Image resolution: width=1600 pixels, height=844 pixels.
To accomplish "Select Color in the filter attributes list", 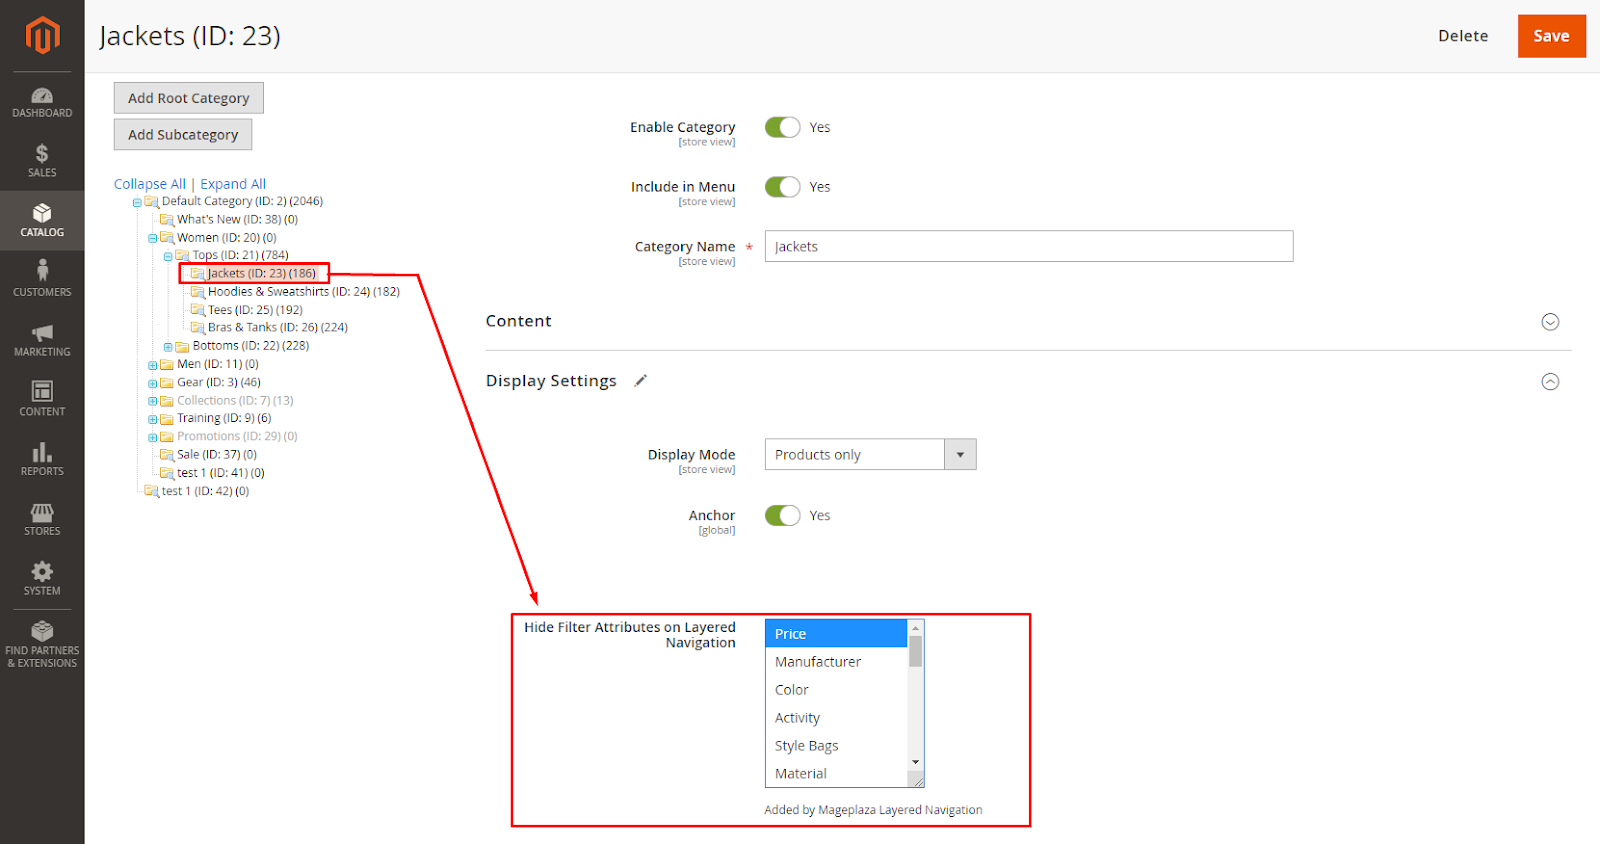I will tap(792, 690).
